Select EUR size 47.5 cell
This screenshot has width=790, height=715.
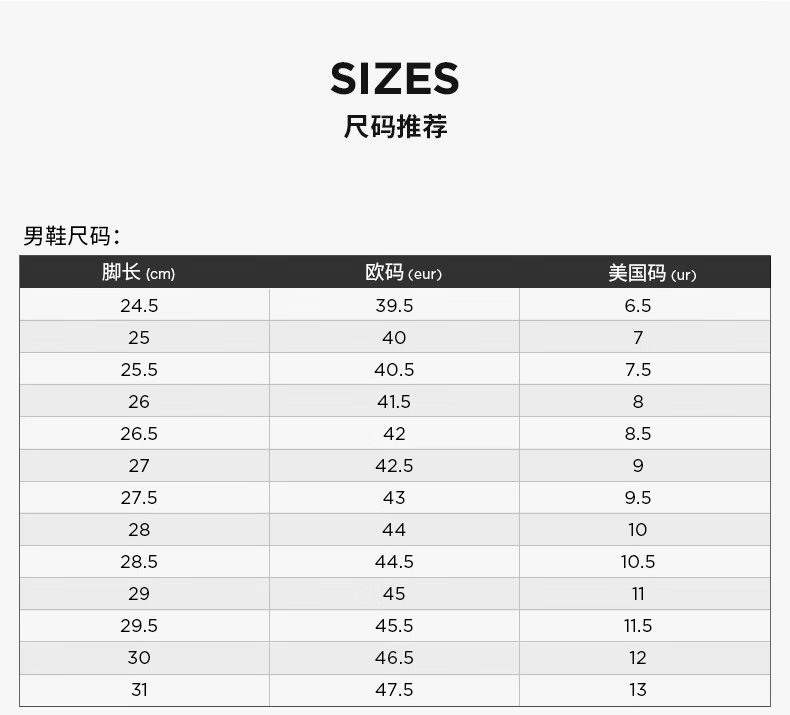(x=394, y=690)
